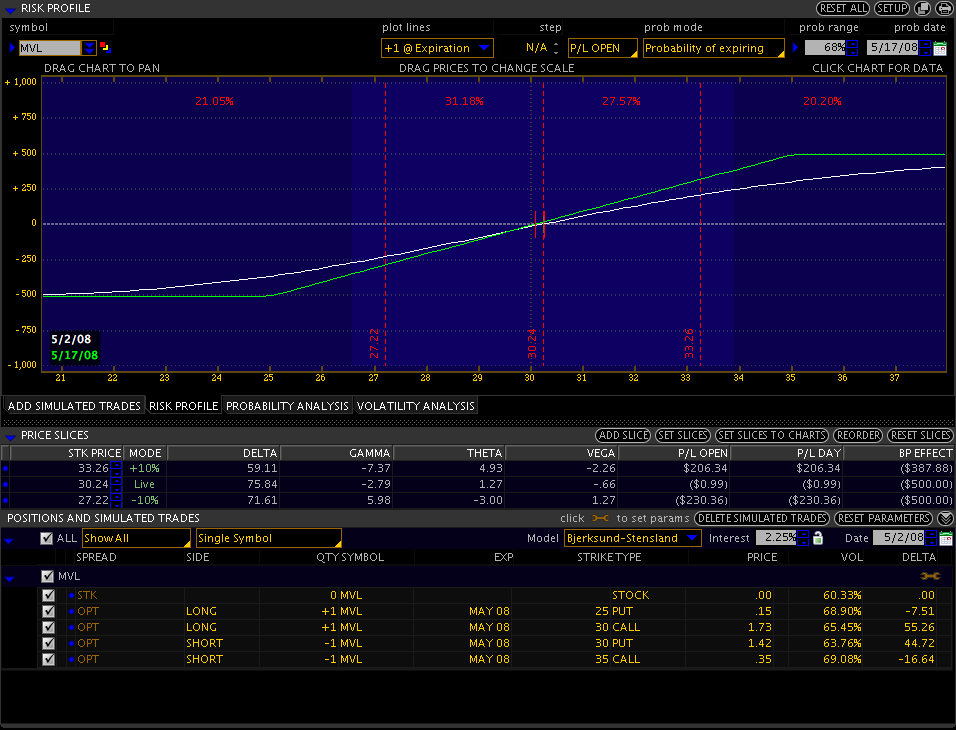Open the Show All filter dropdown

pyautogui.click(x=137, y=538)
